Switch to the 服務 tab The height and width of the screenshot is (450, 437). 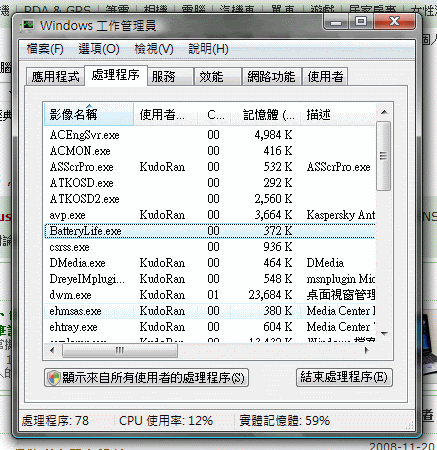(170, 77)
